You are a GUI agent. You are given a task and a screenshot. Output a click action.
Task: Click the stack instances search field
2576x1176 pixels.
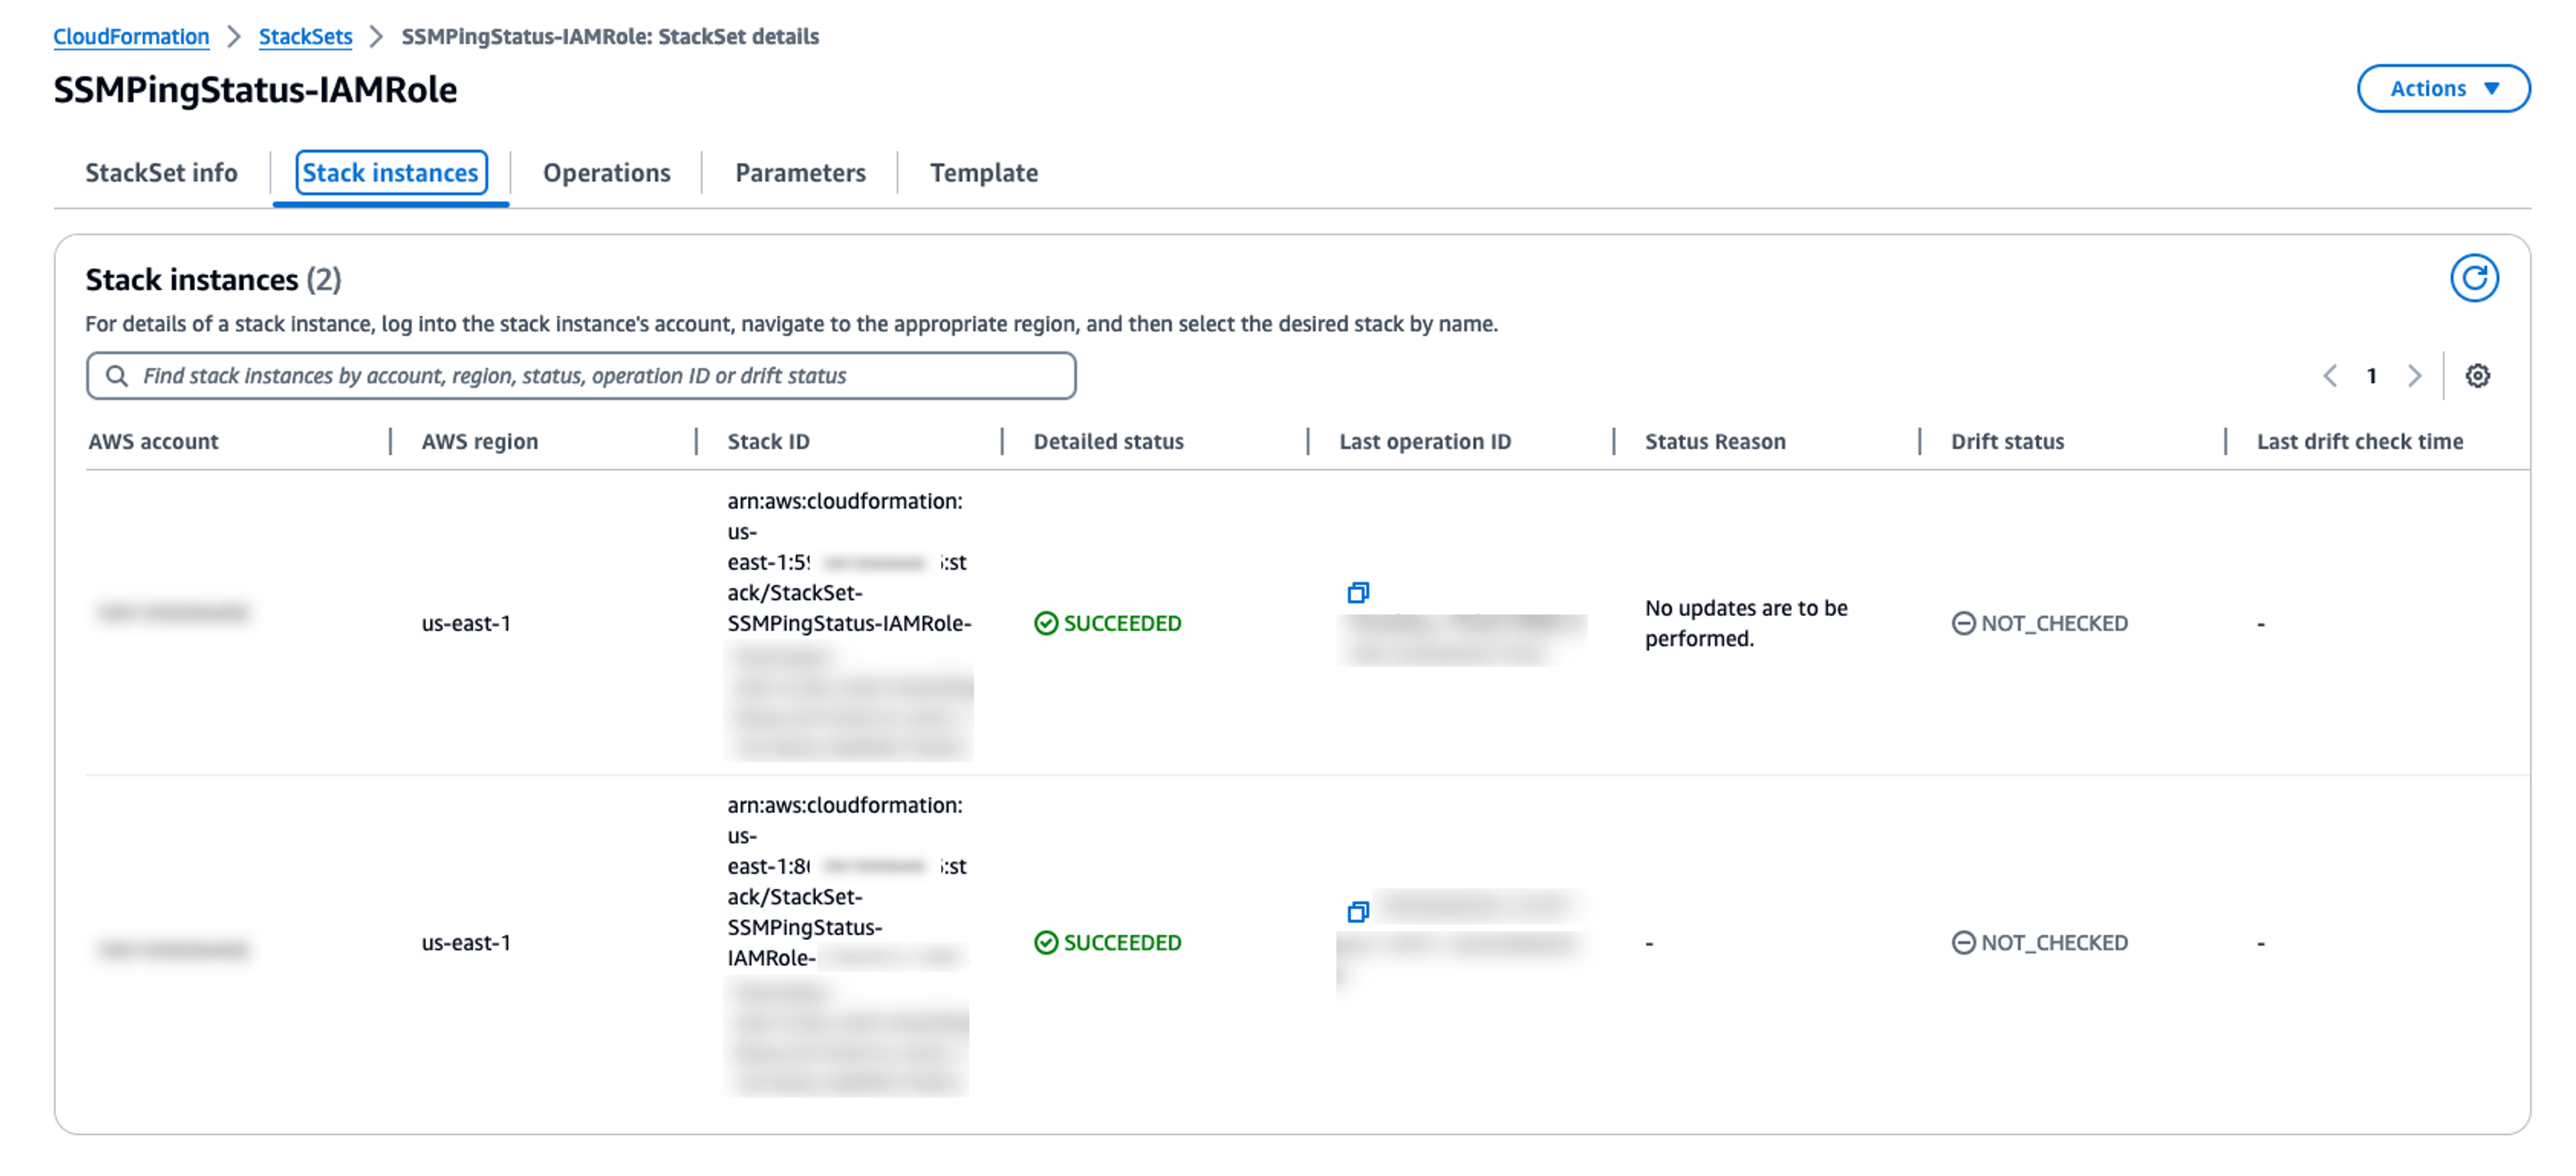[580, 375]
